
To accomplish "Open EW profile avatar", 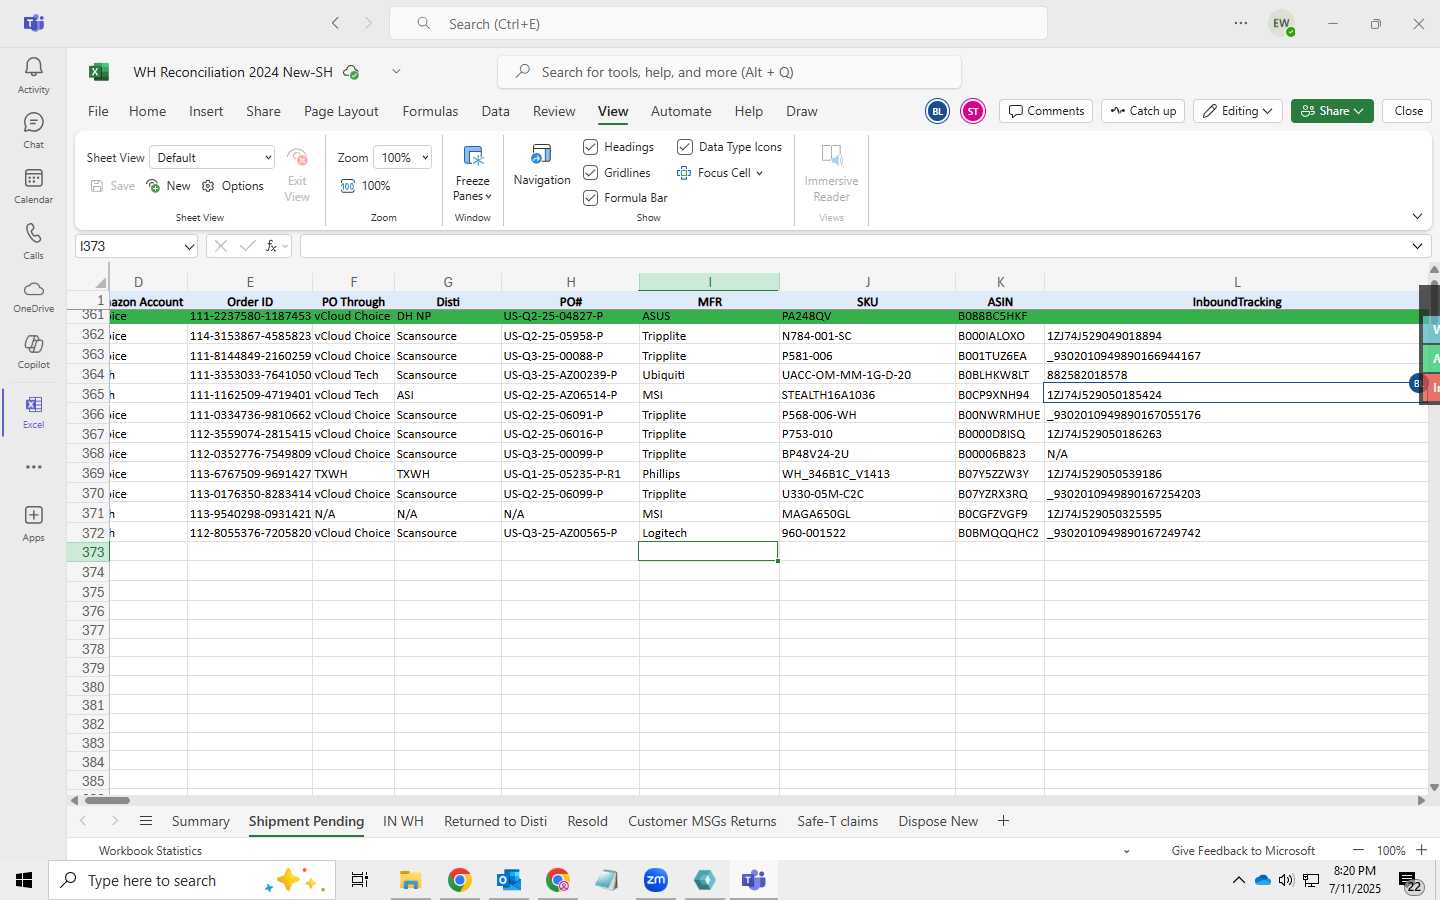I will (1281, 23).
